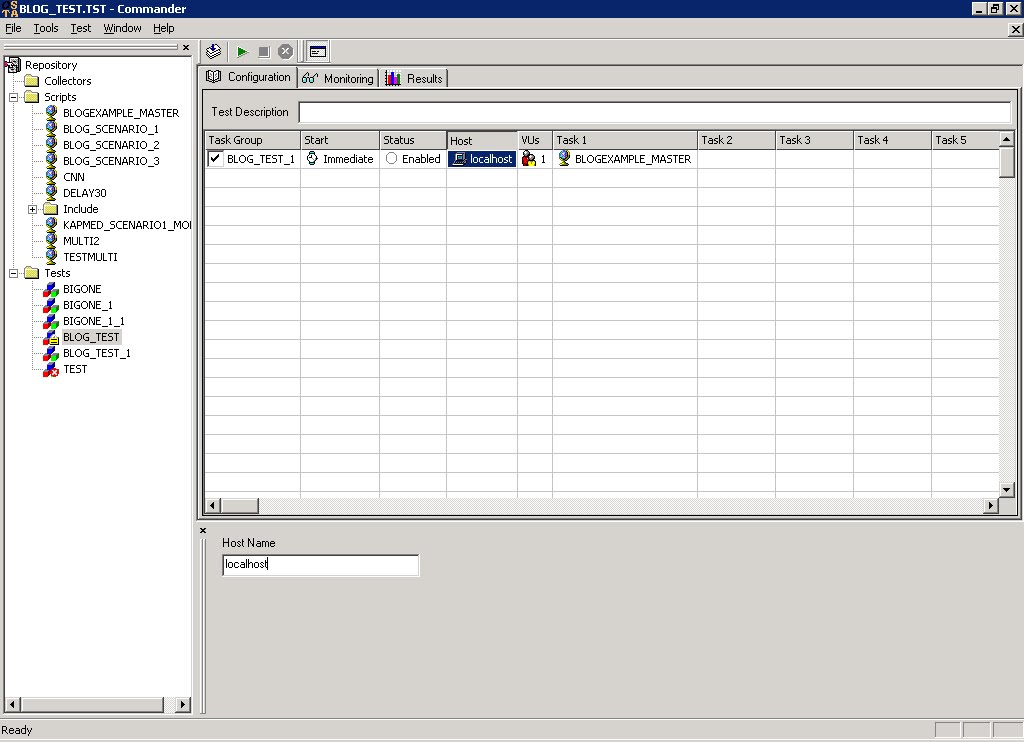Collapse the Tests folder node
Image resolution: width=1024 pixels, height=742 pixels.
tap(13, 273)
